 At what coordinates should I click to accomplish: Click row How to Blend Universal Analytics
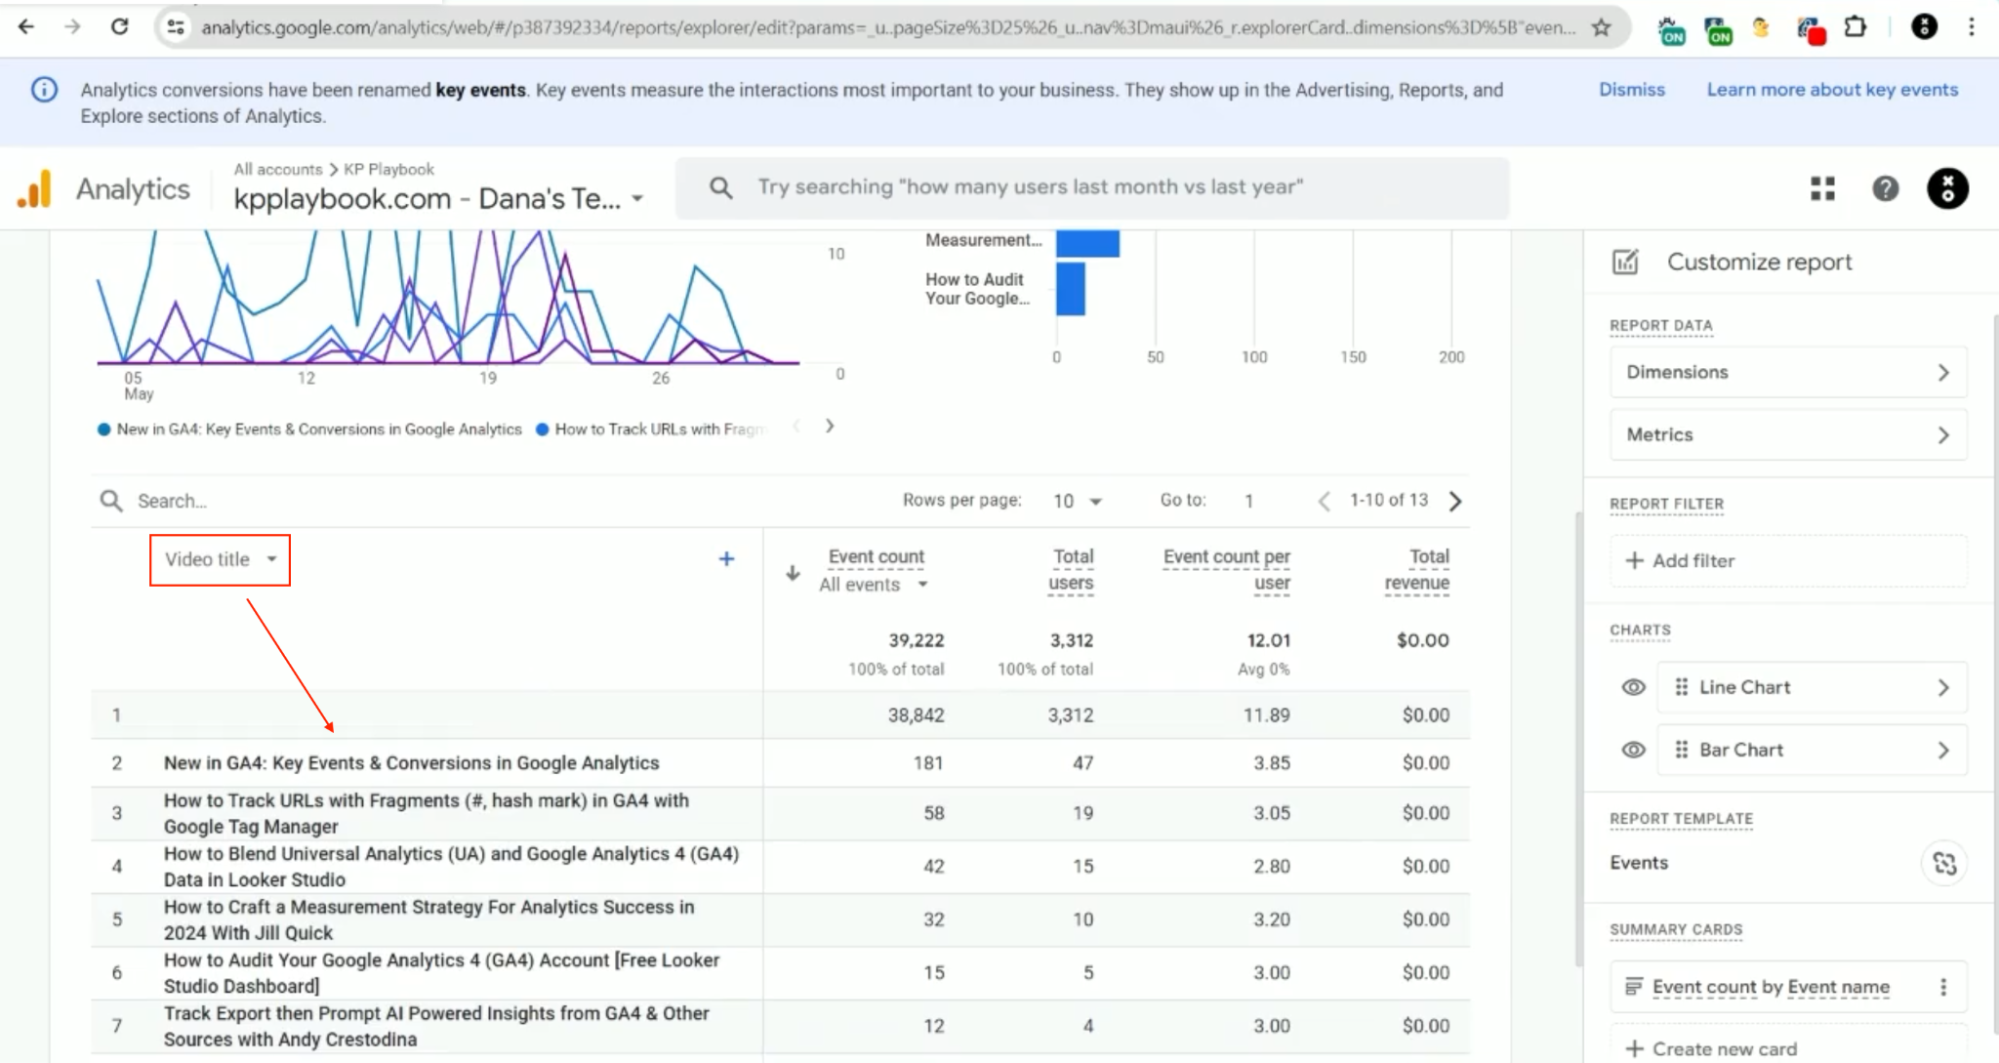780,867
